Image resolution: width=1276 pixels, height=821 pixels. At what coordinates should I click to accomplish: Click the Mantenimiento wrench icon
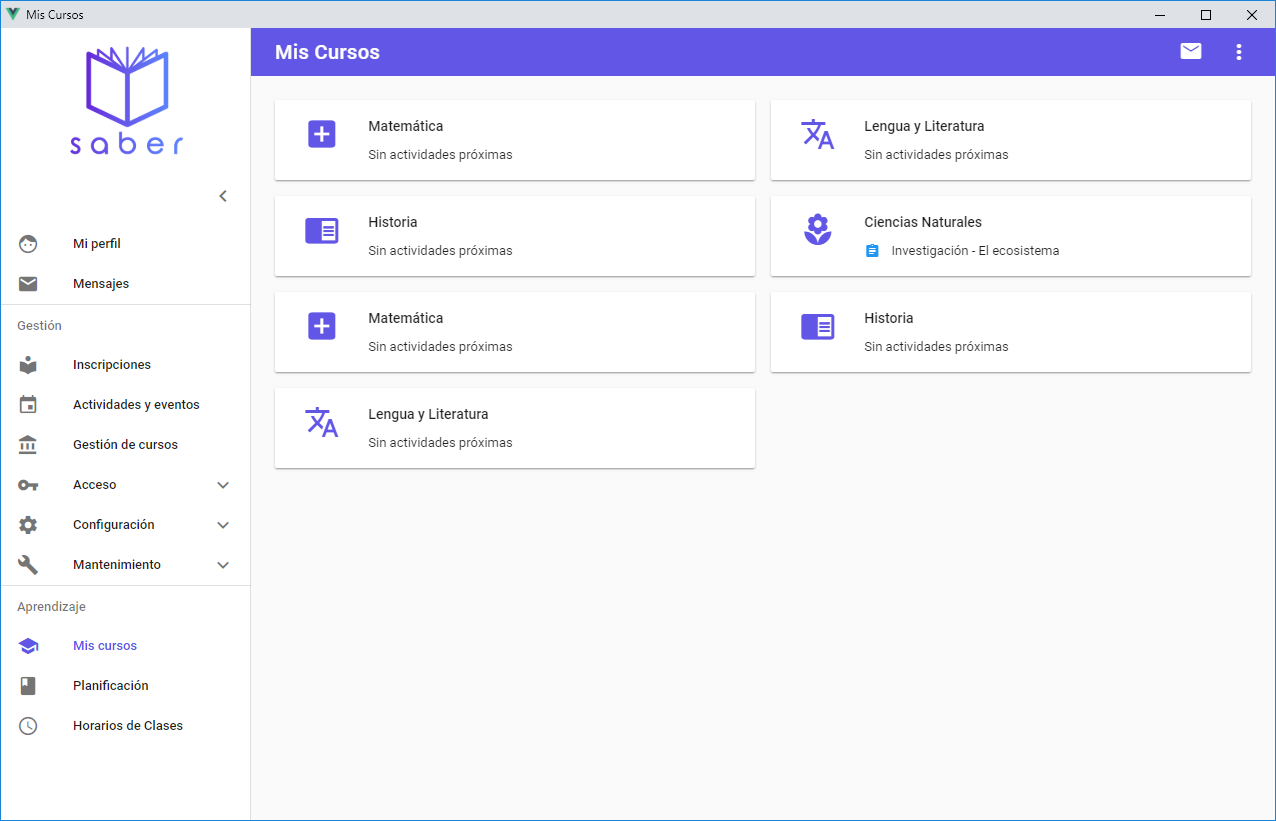tap(28, 565)
